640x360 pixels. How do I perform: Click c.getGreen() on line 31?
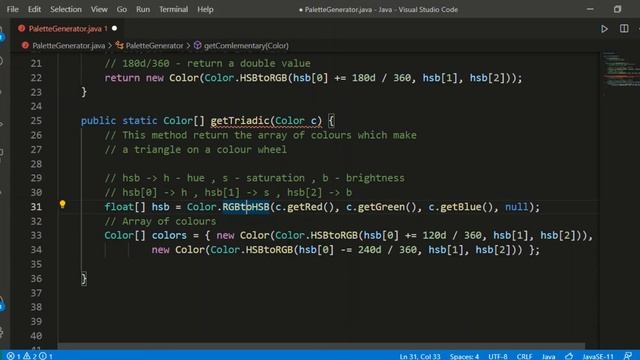[381, 207]
